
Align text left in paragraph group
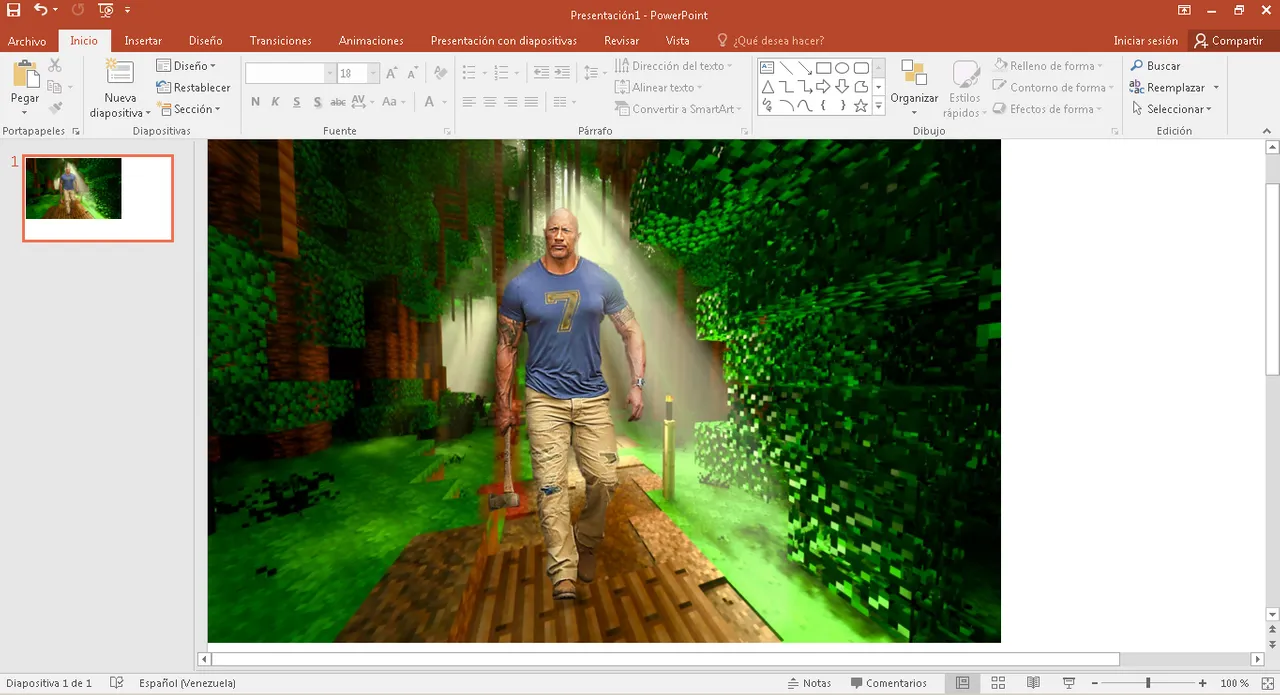[x=469, y=102]
